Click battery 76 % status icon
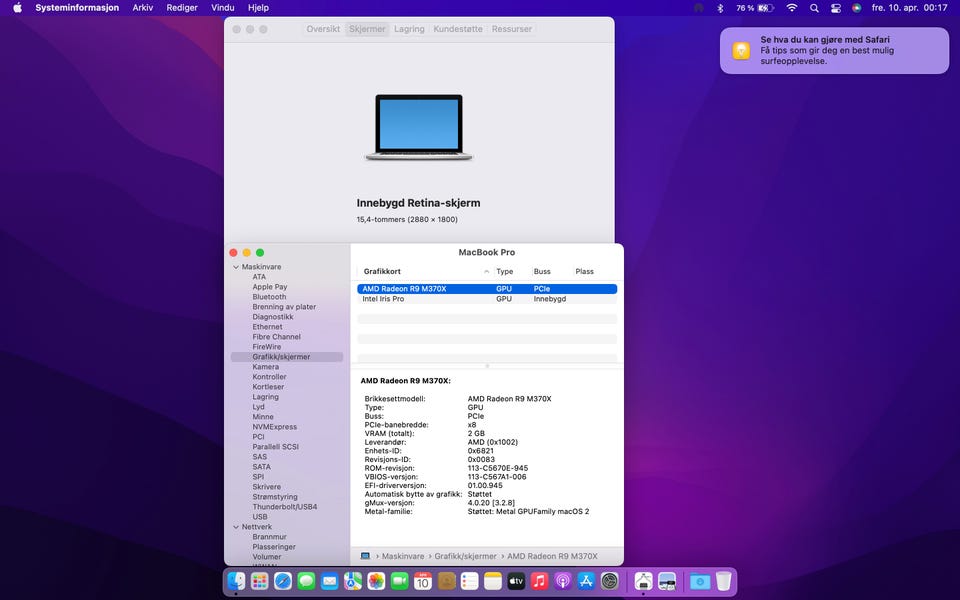Screen dimensions: 960x600 point(755,8)
